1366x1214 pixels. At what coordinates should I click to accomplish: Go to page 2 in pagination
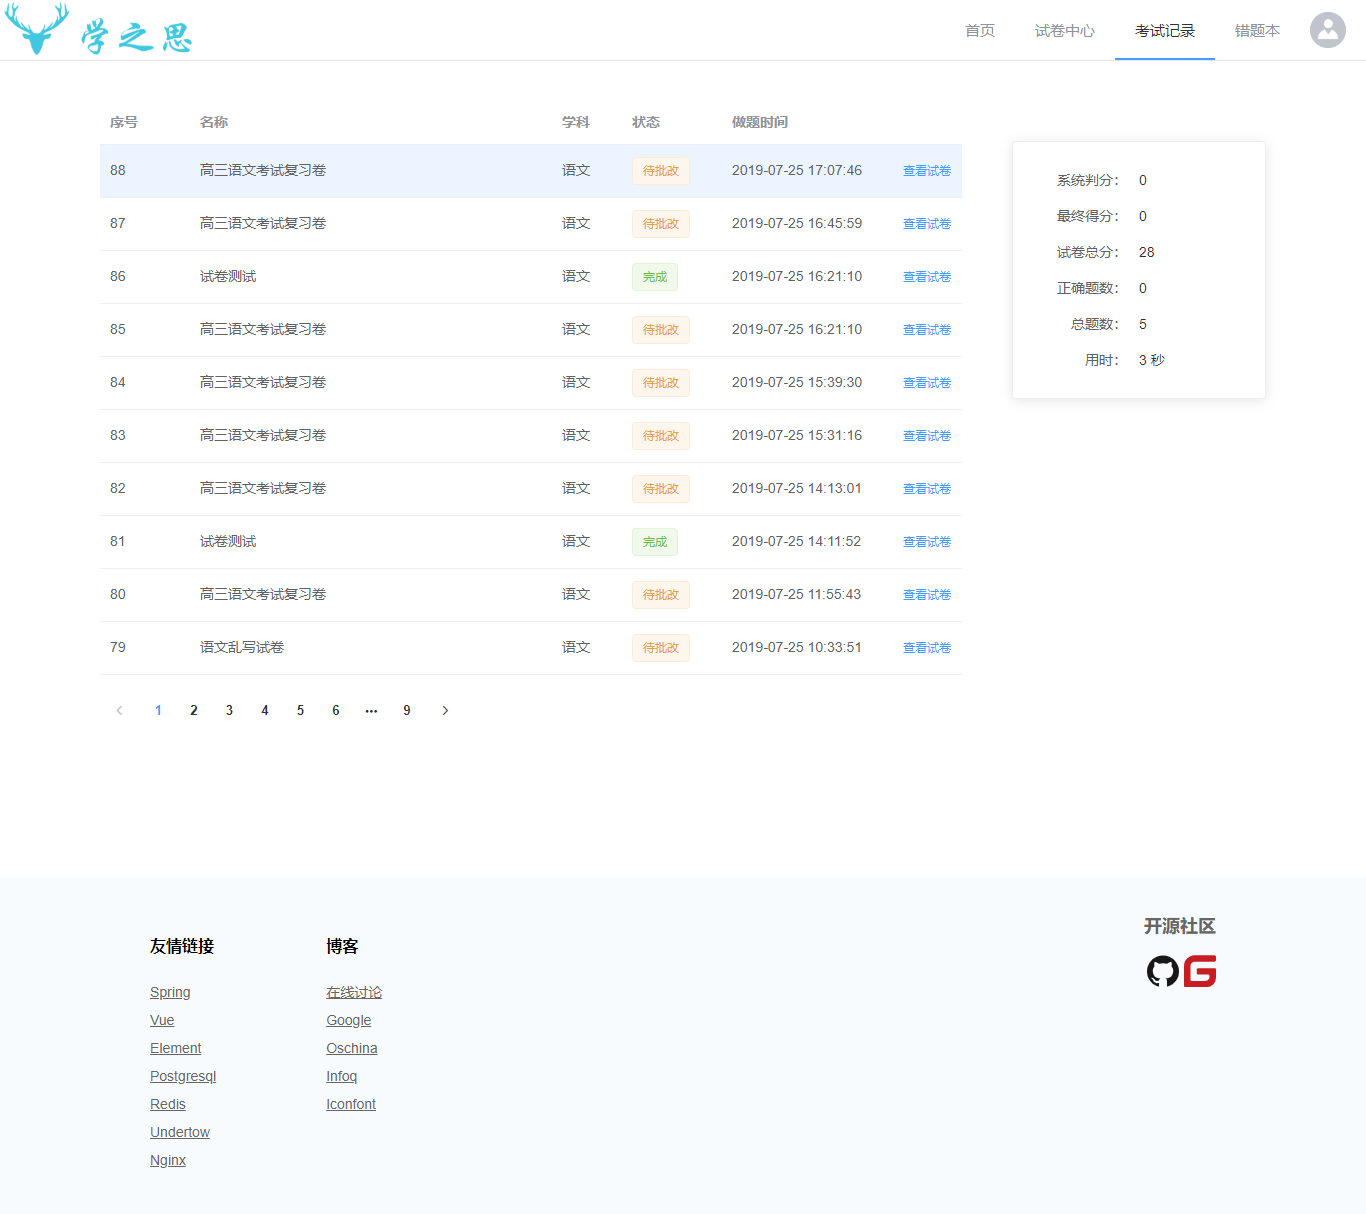[194, 711]
